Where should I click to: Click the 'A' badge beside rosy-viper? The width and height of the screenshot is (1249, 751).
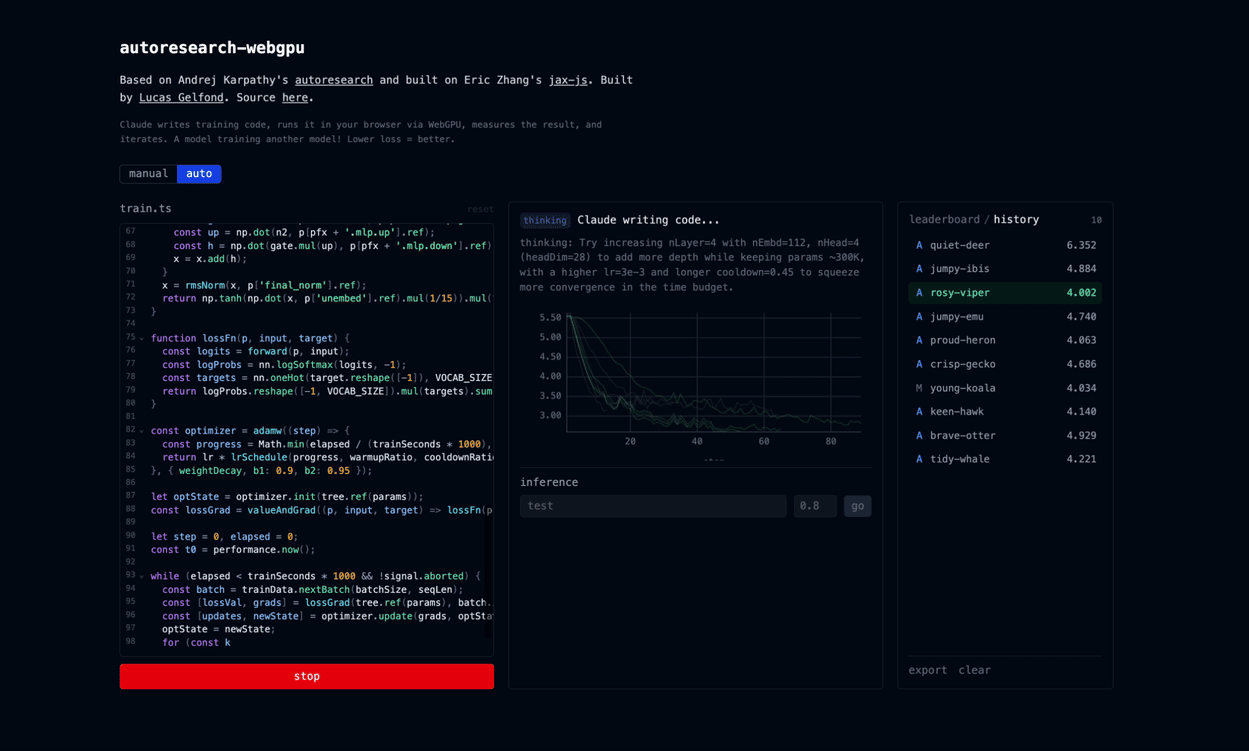click(919, 293)
